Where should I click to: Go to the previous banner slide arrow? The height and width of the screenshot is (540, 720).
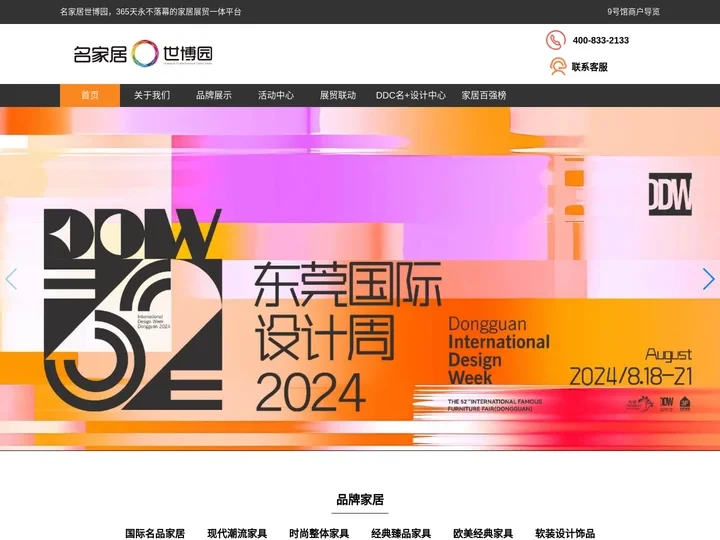coord(11,279)
